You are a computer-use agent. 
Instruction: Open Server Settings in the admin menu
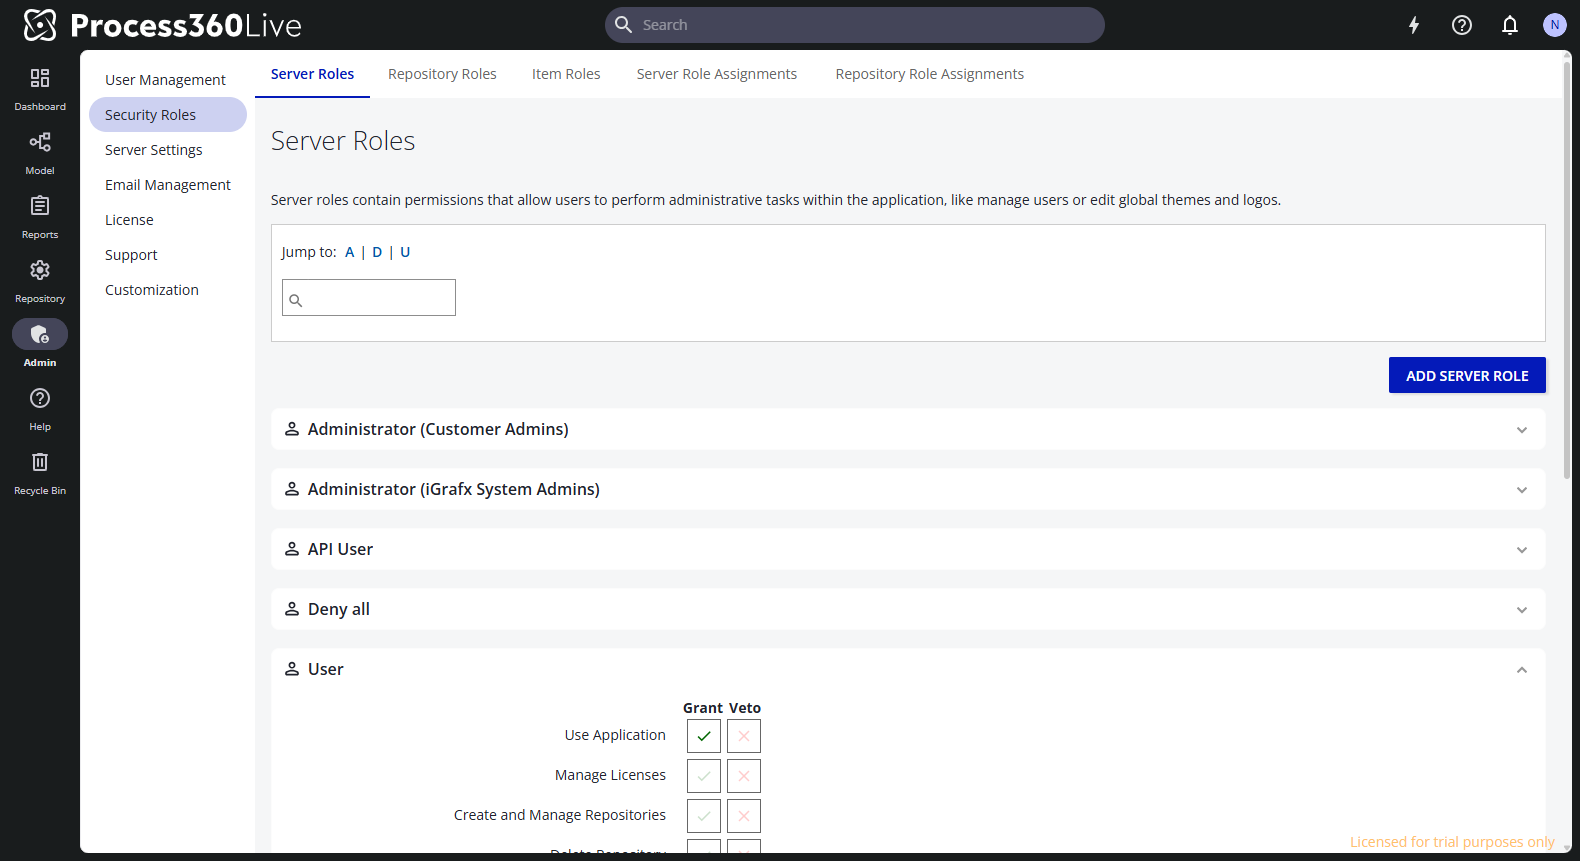tap(168, 150)
